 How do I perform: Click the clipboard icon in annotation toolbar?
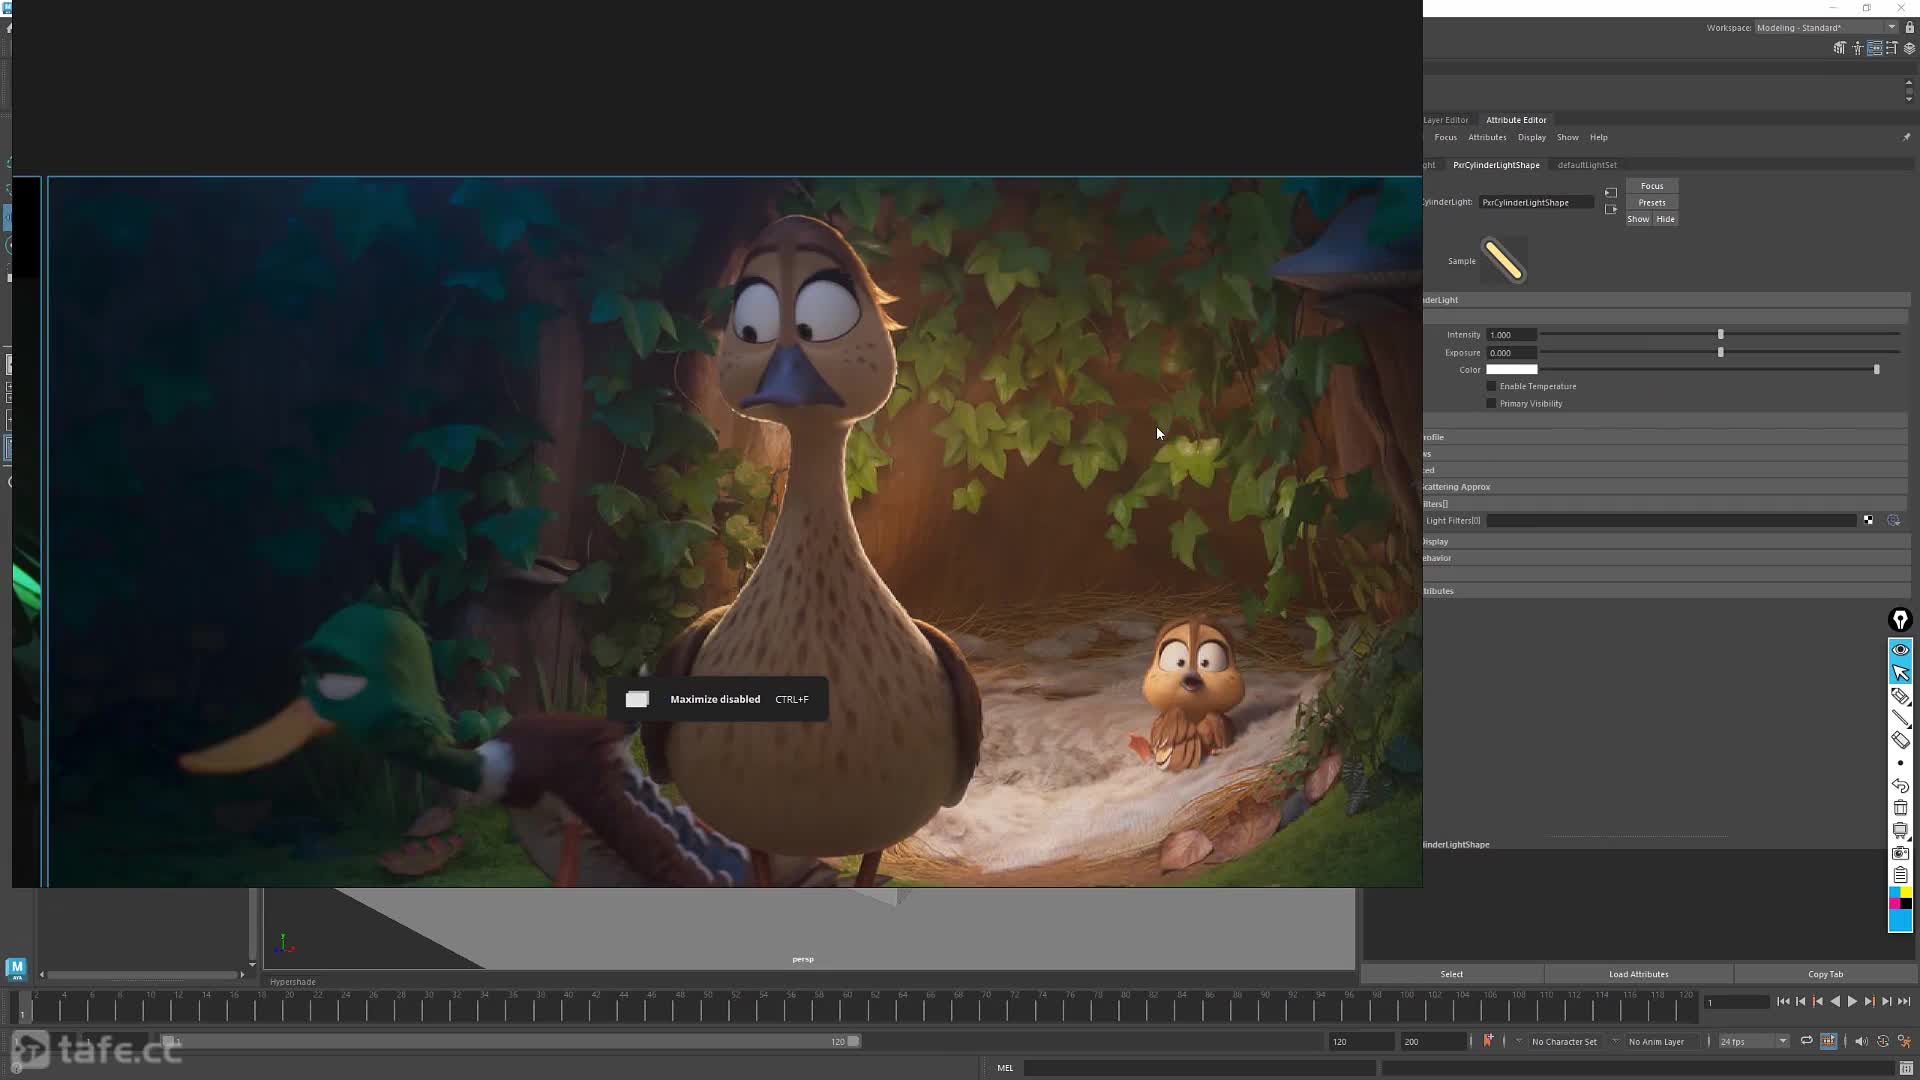pos(1900,875)
